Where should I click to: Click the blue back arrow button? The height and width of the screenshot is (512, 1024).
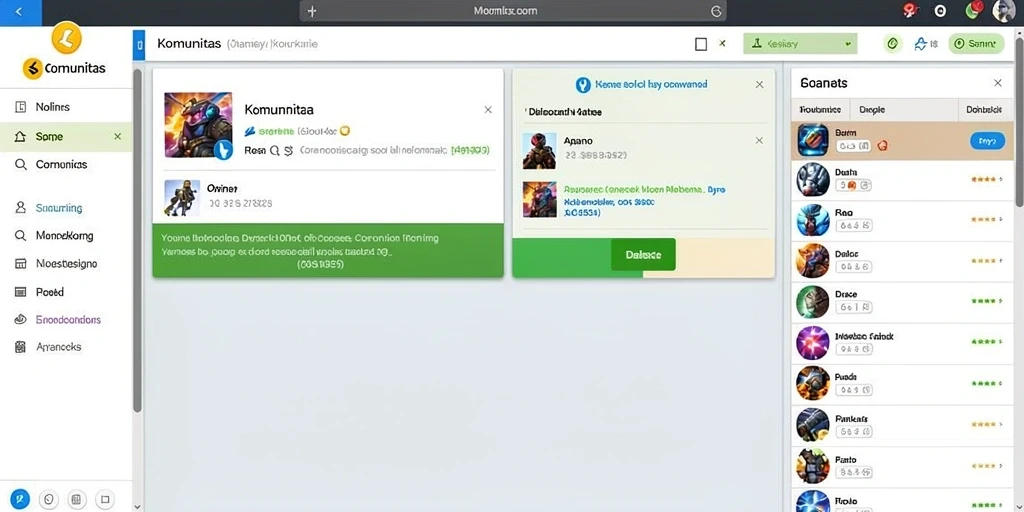click(20, 12)
